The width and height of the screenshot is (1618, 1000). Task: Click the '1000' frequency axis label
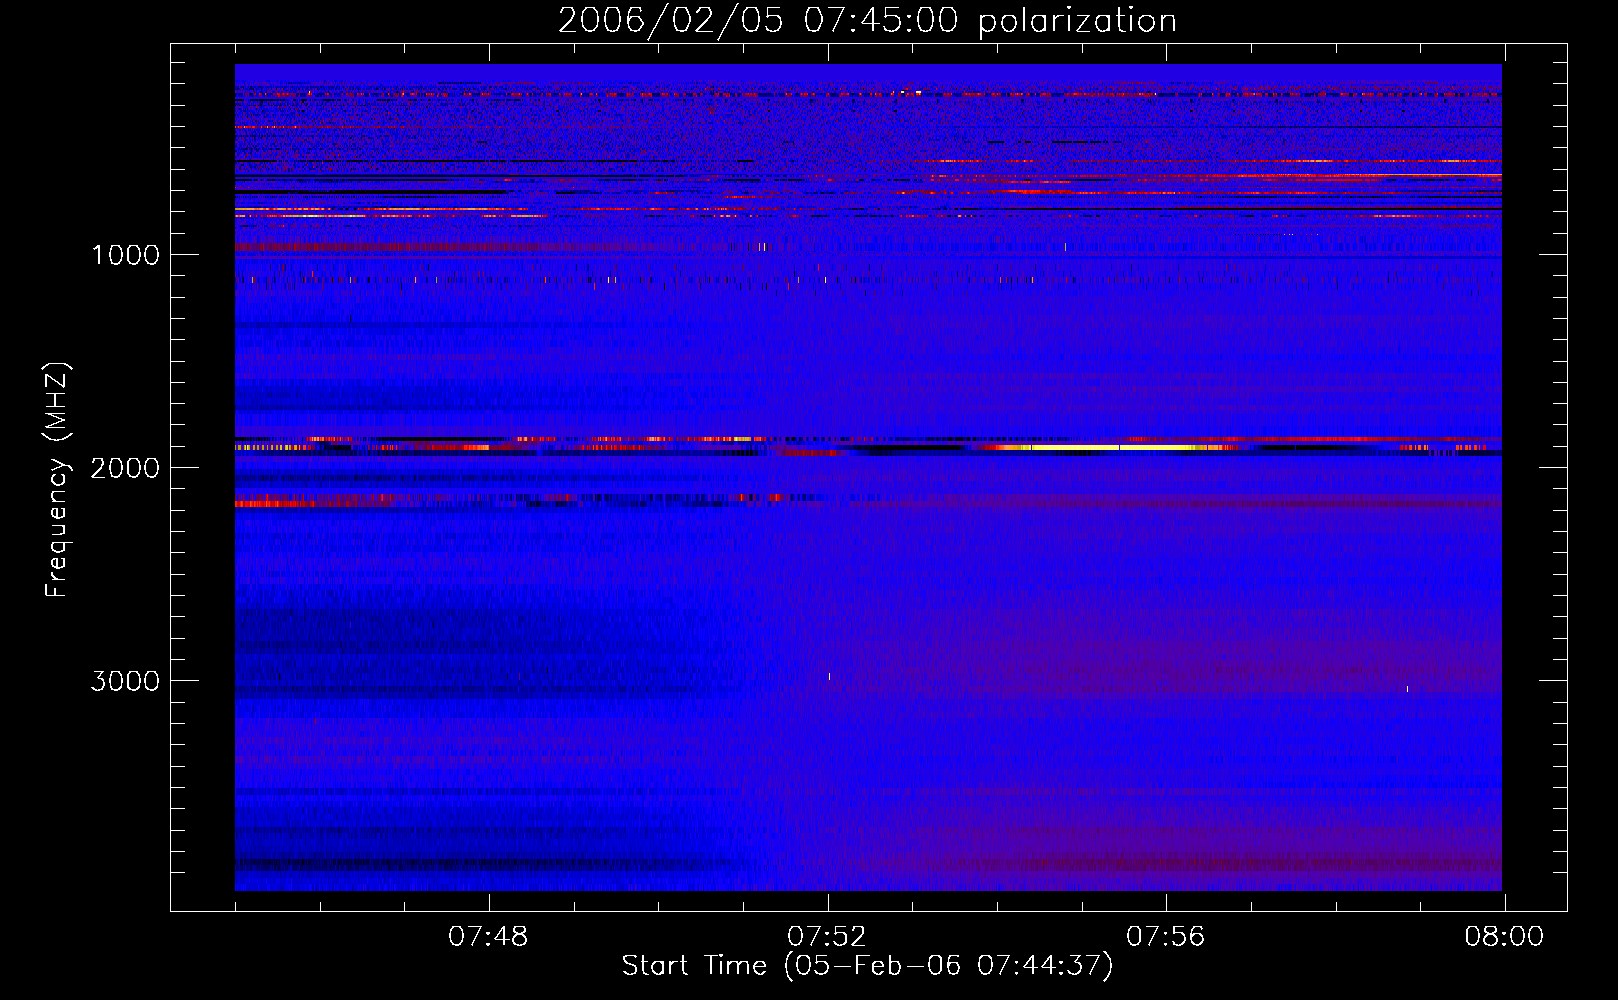[x=125, y=255]
